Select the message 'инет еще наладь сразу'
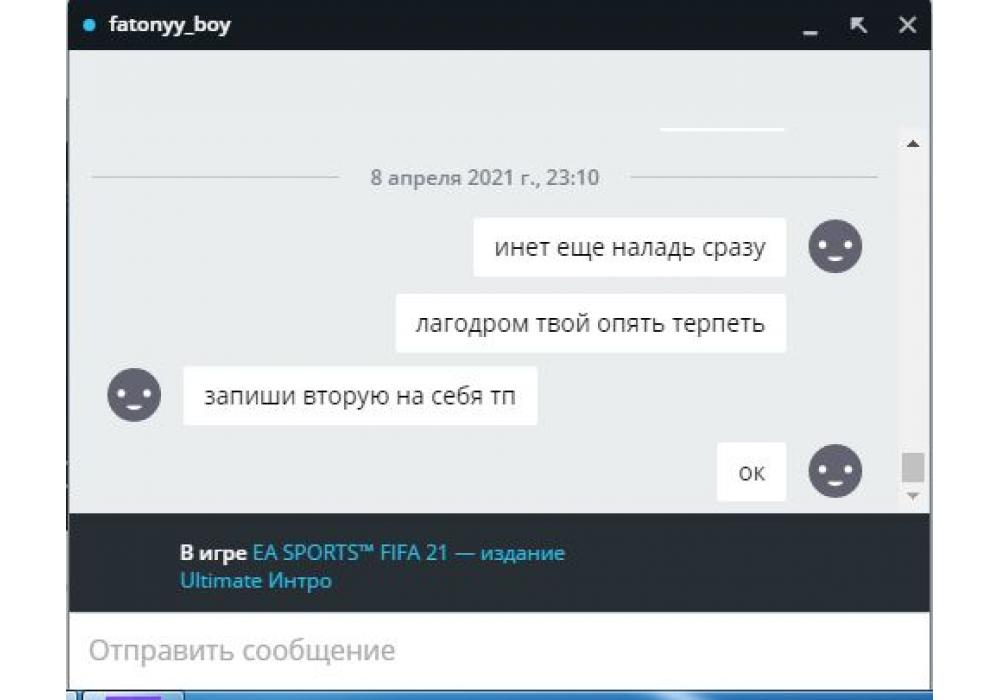 [x=629, y=247]
